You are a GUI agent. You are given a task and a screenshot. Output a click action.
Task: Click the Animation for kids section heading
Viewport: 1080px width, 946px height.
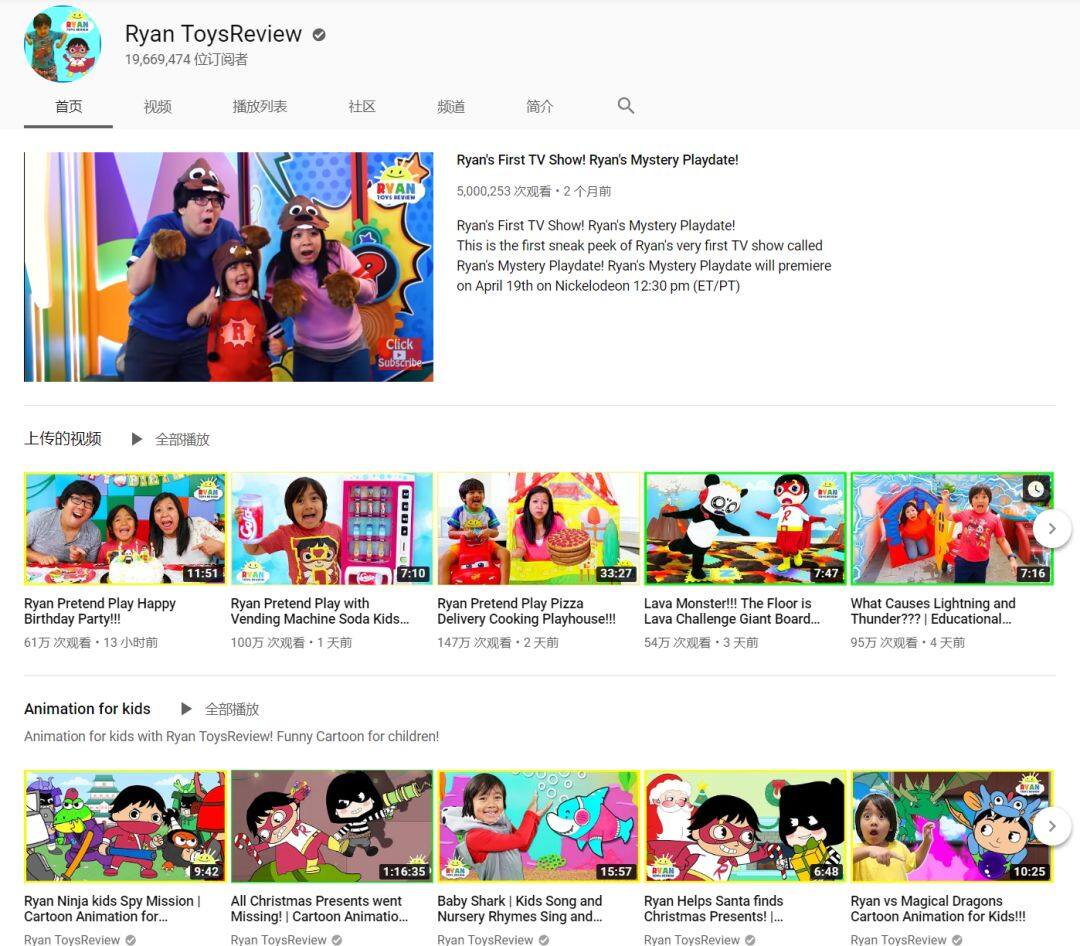pos(87,709)
